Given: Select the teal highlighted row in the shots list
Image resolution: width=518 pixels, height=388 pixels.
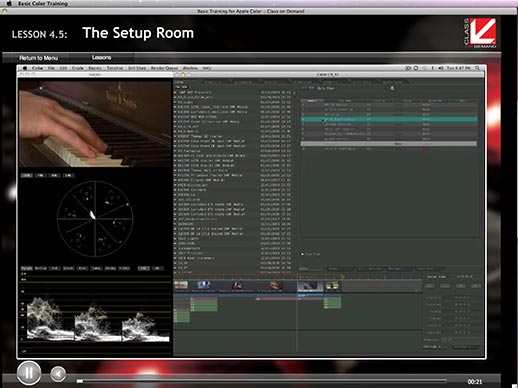Looking at the screenshot, I should [389, 119].
